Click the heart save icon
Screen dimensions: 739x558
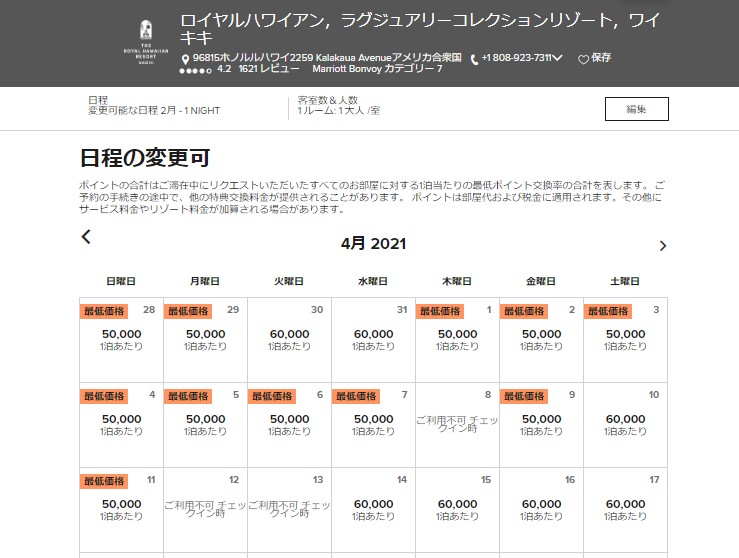pyautogui.click(x=583, y=59)
